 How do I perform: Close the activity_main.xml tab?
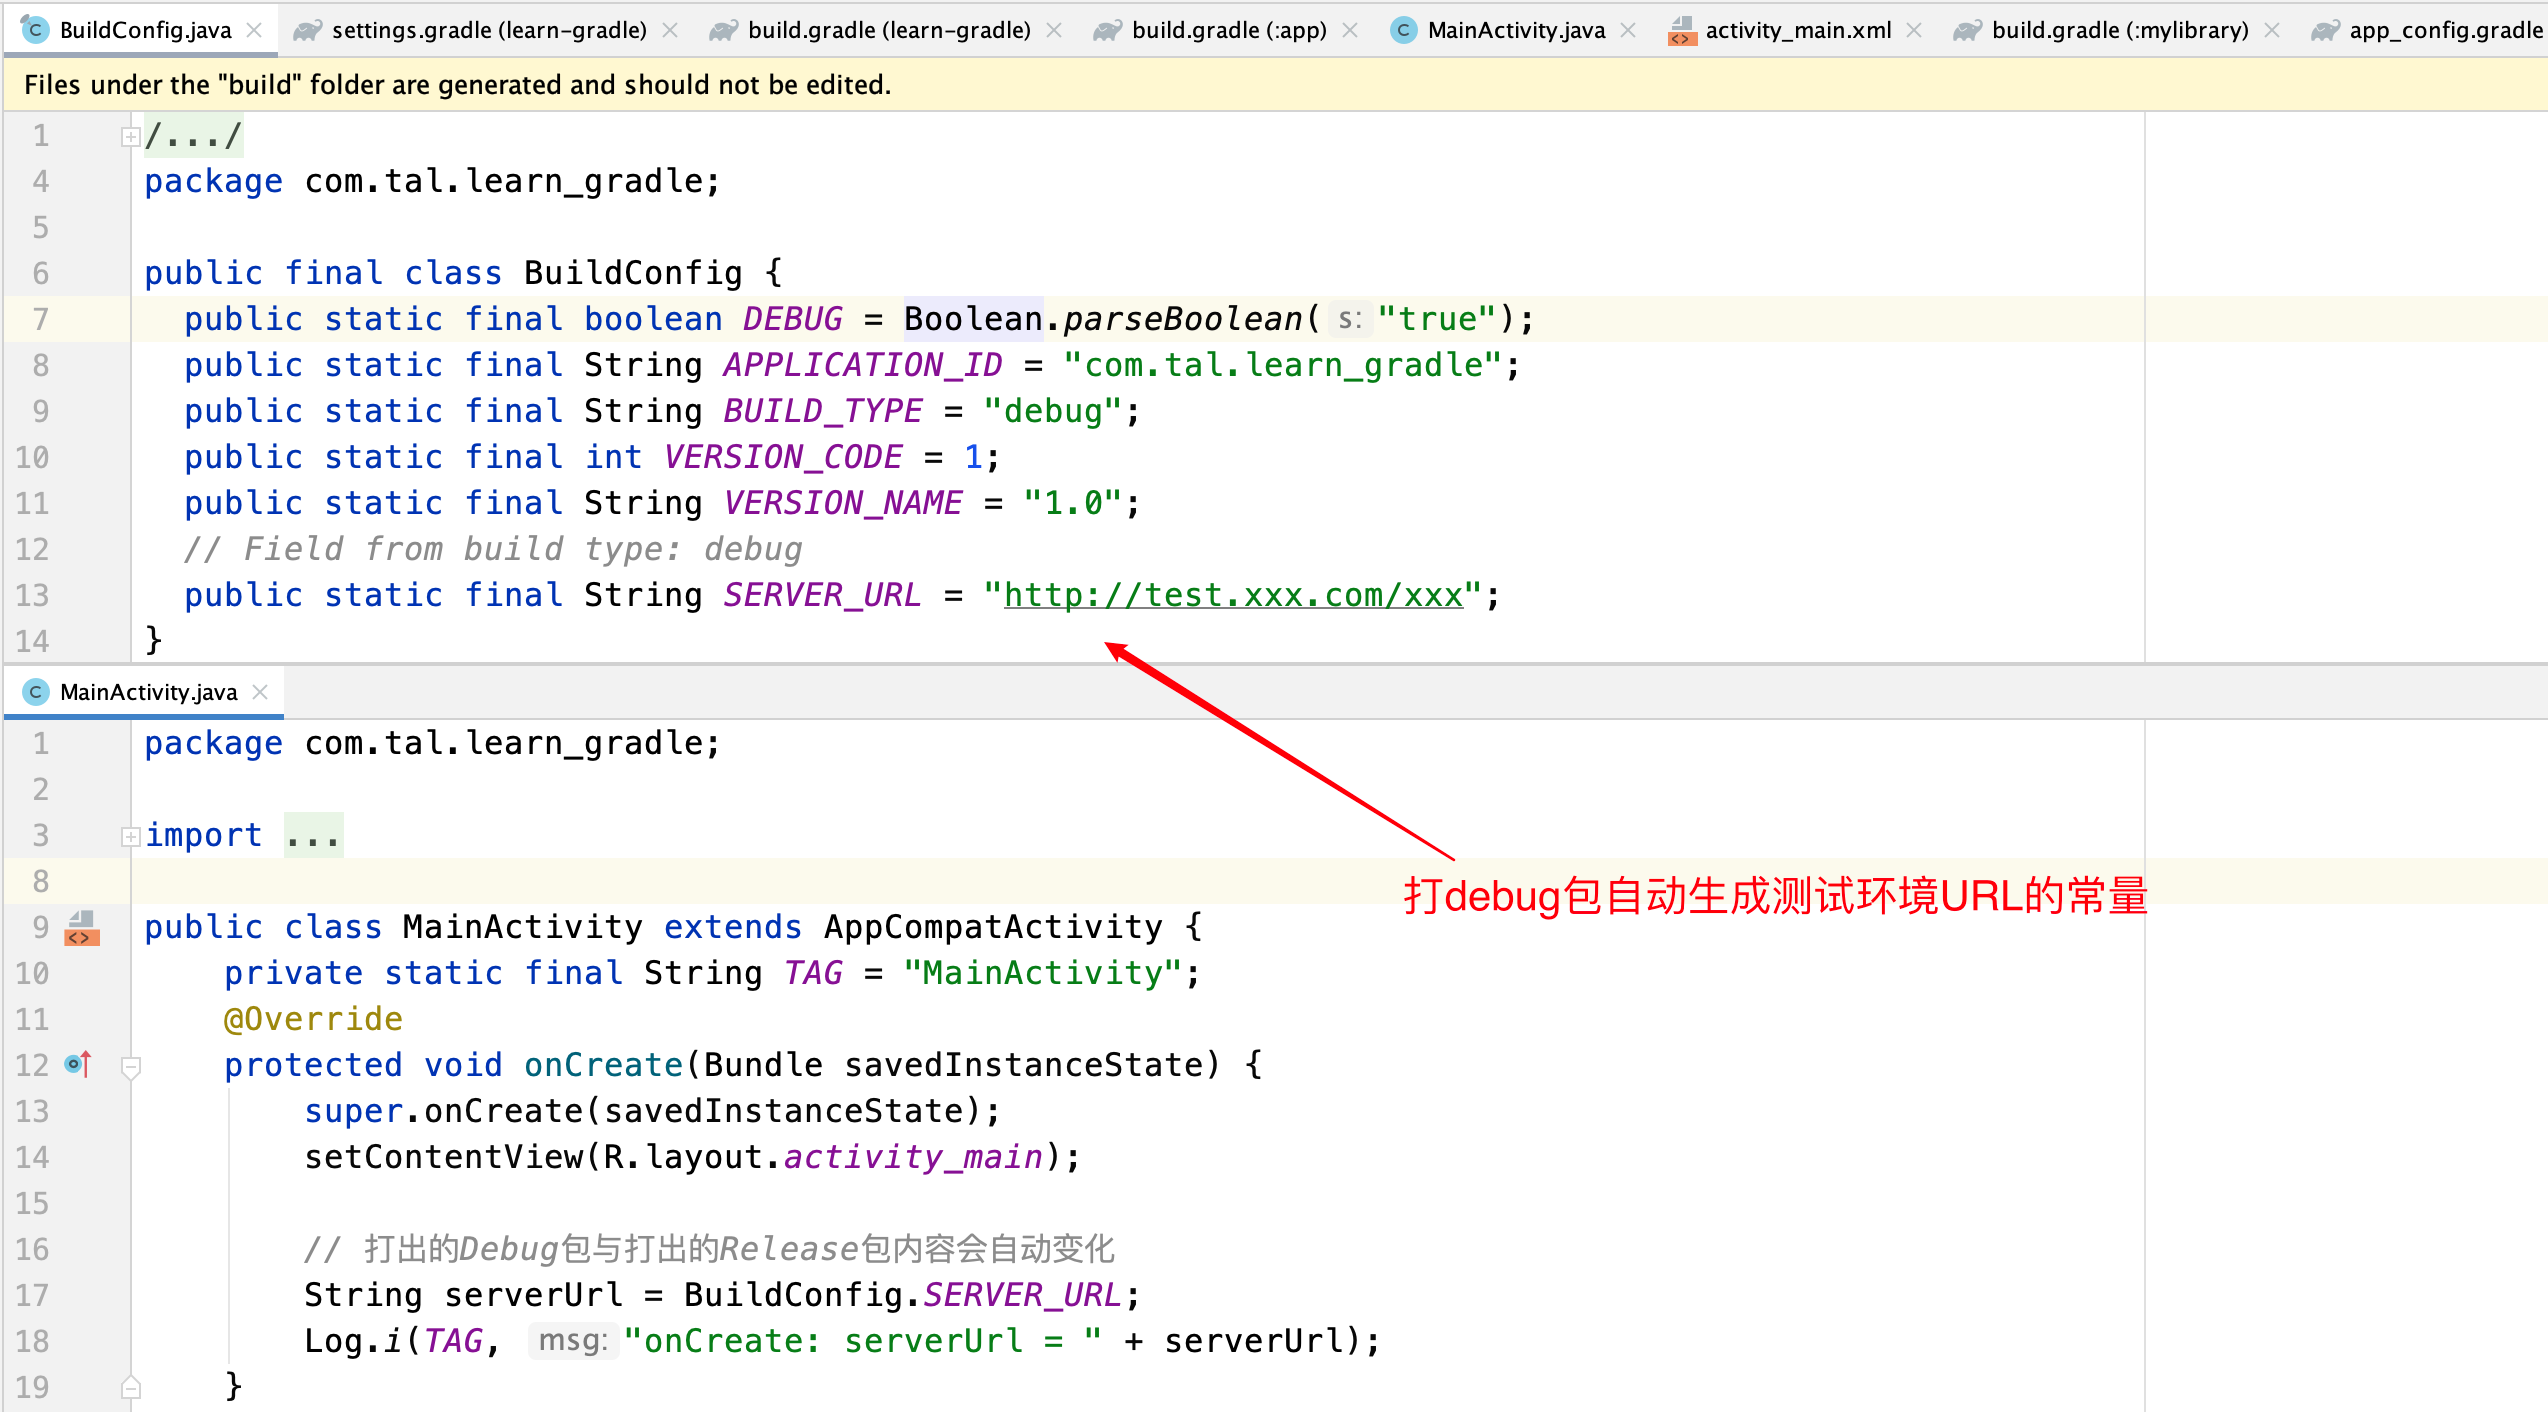coord(1914,30)
